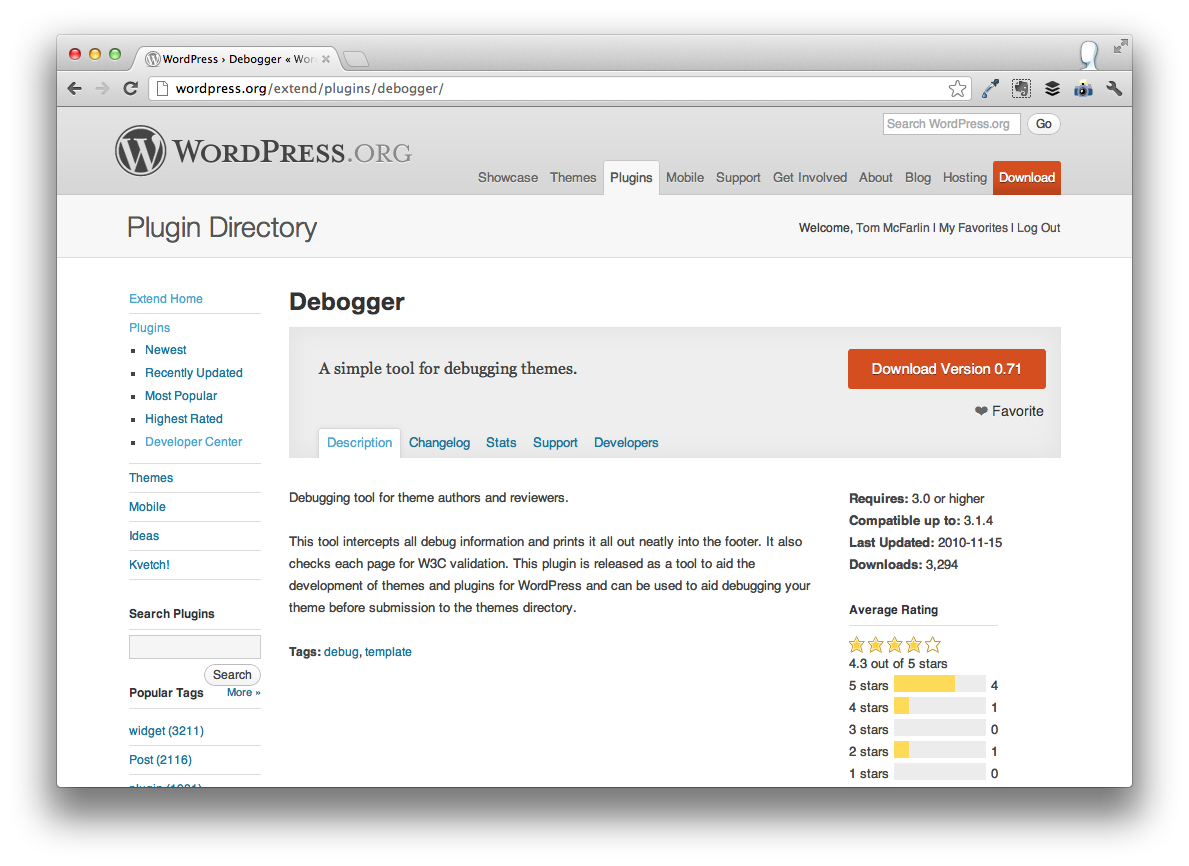Switch to the Stats tab
The height and width of the screenshot is (866, 1189).
(x=500, y=443)
